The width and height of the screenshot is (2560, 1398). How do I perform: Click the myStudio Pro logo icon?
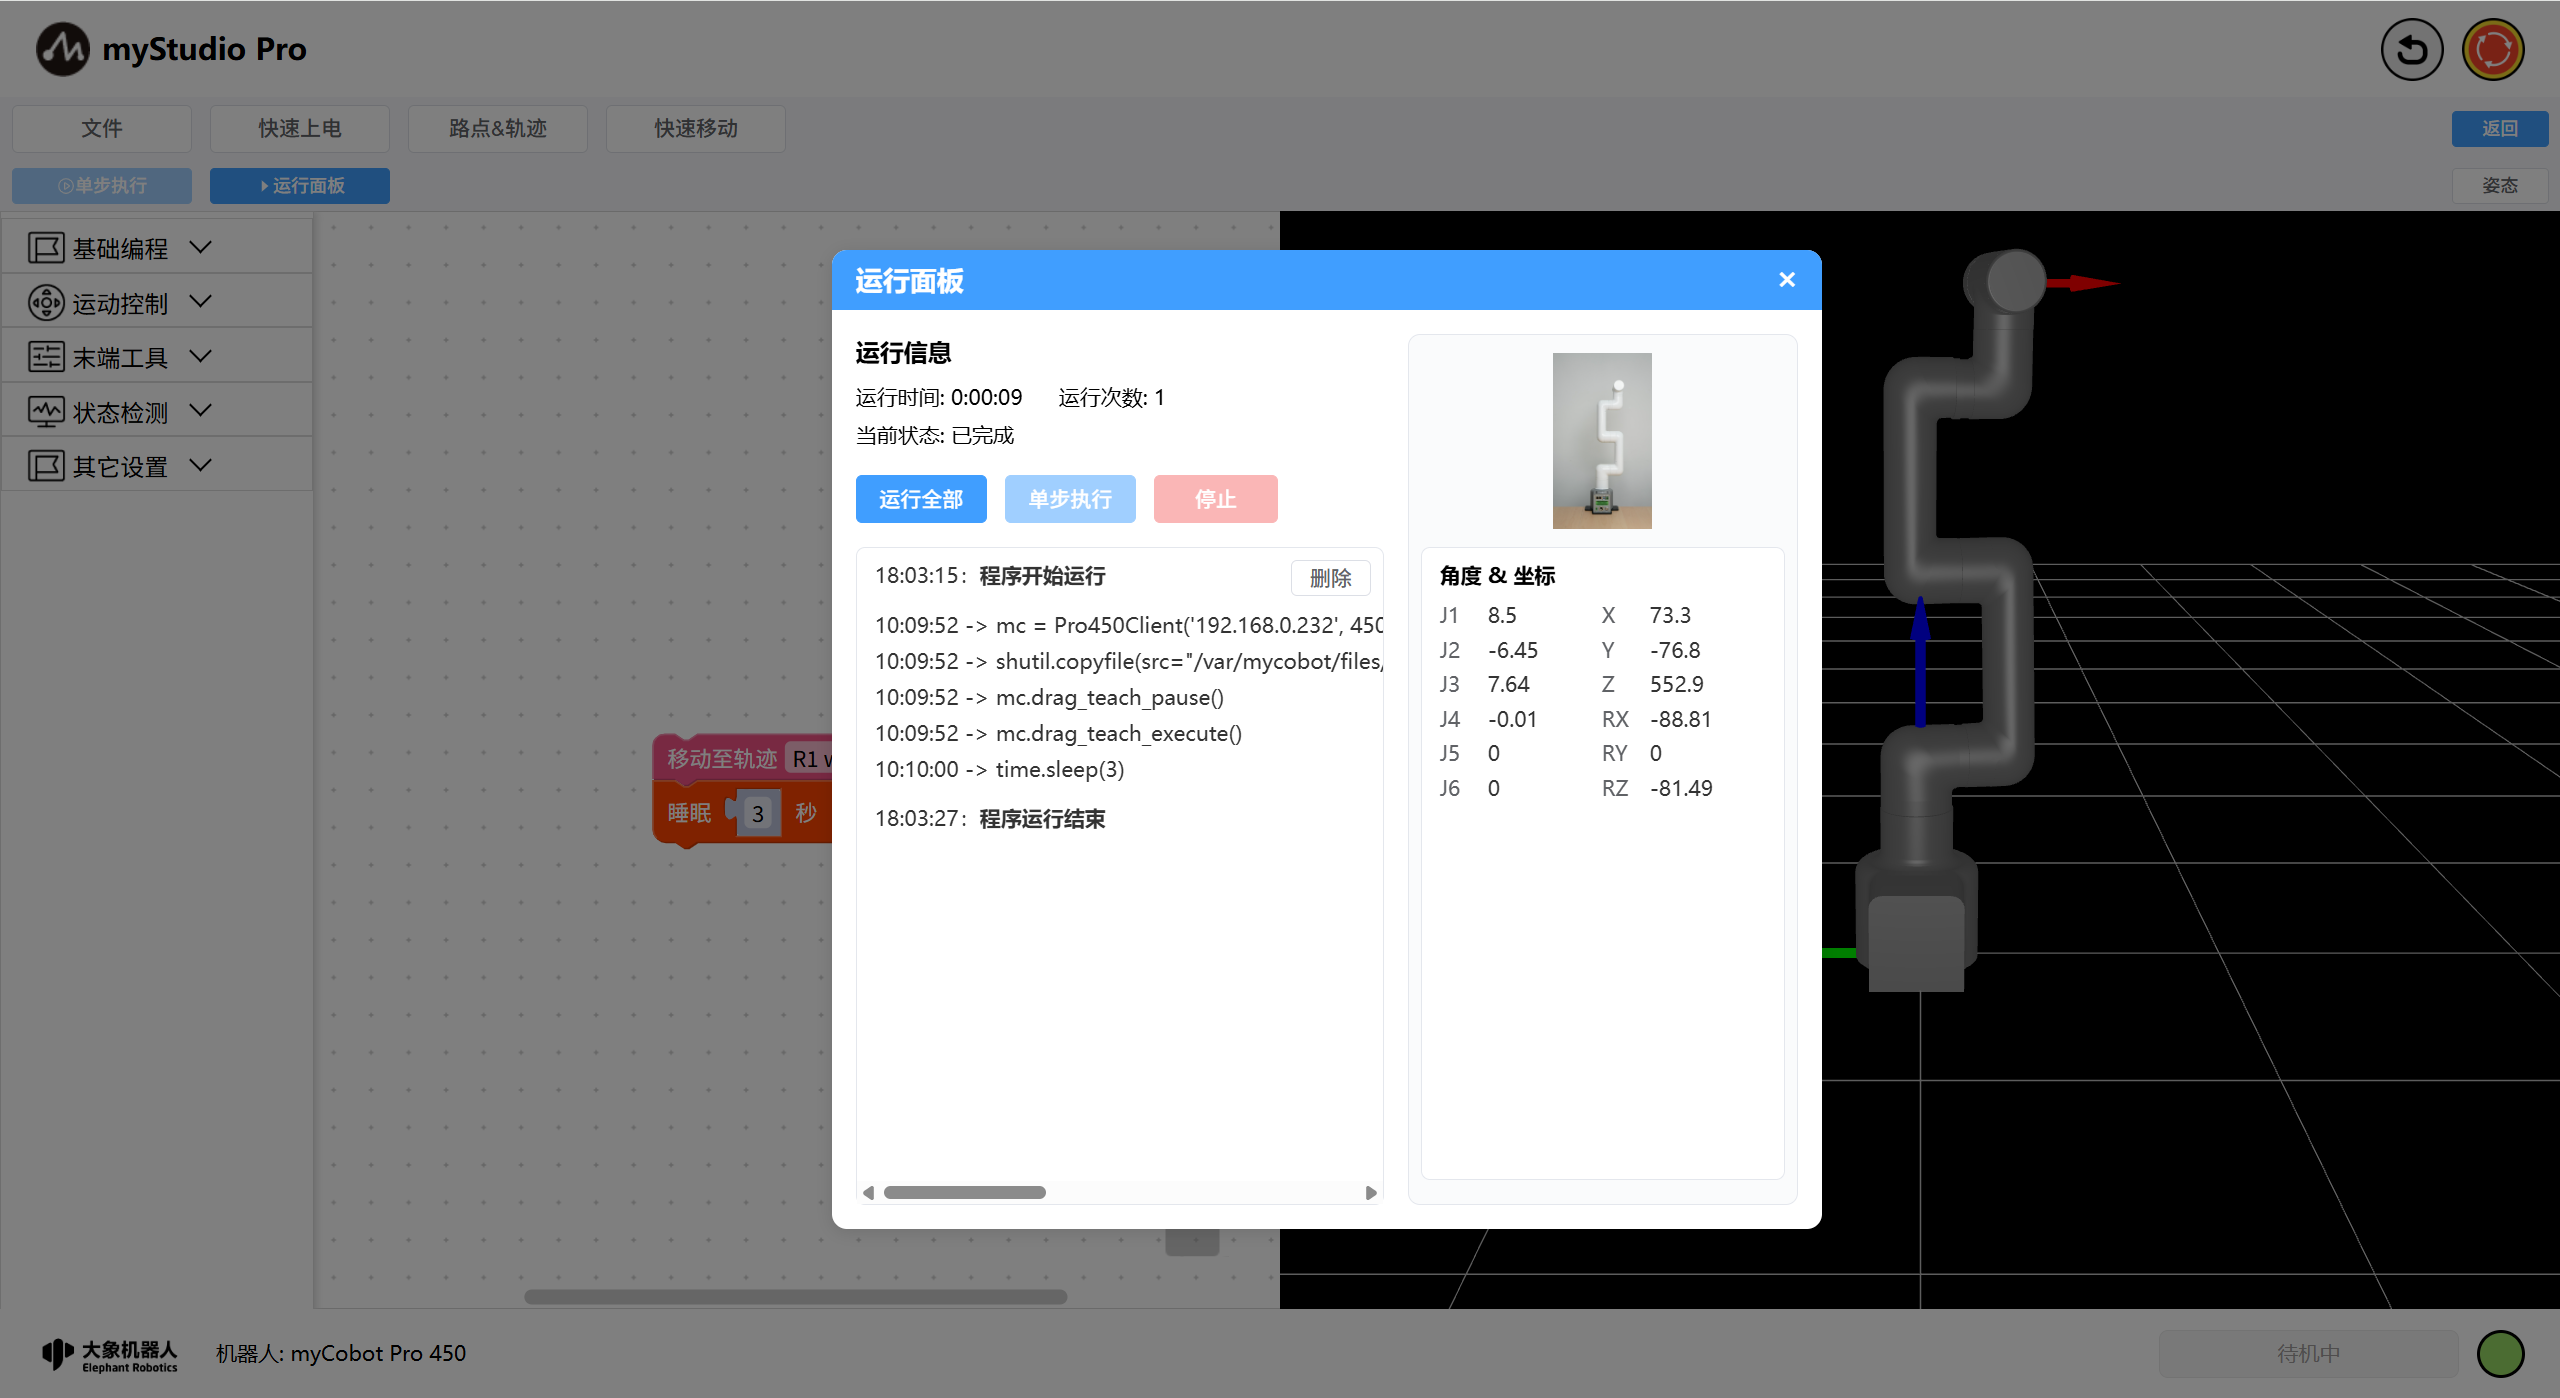pos(62,49)
